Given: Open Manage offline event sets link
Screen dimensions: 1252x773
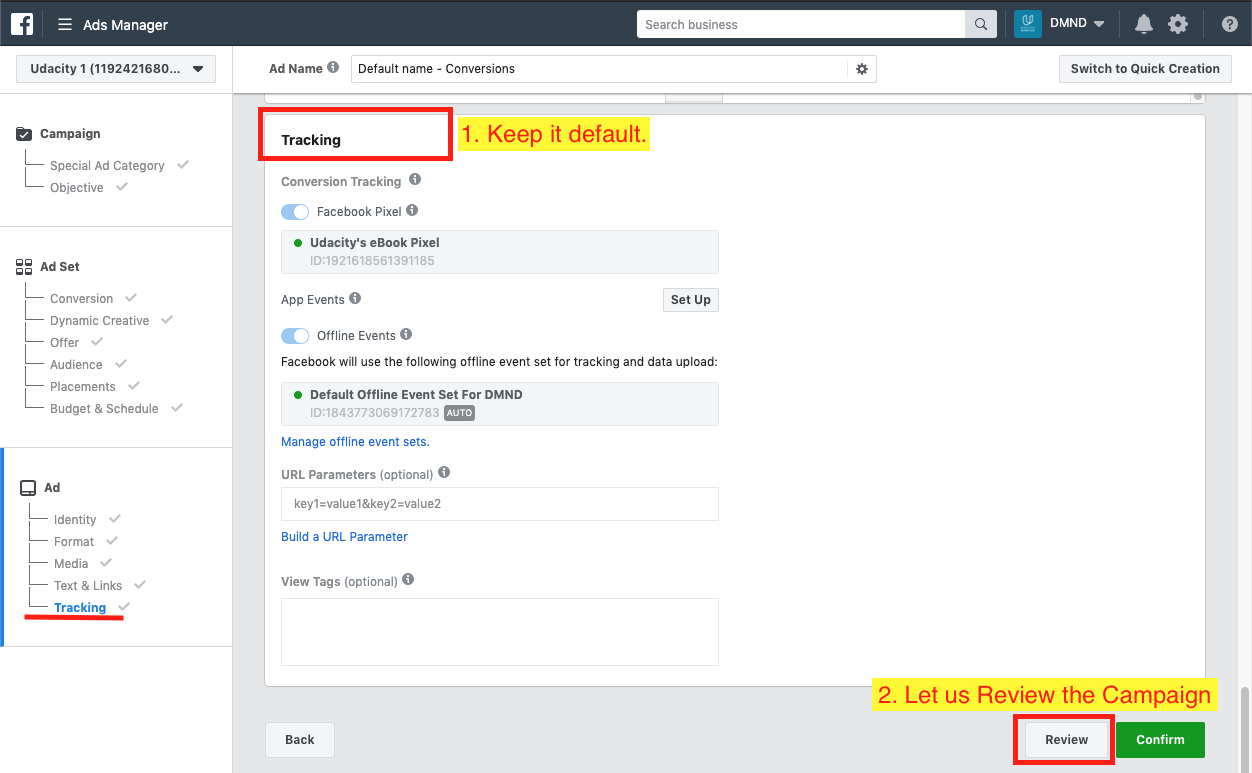Looking at the screenshot, I should tap(355, 441).
